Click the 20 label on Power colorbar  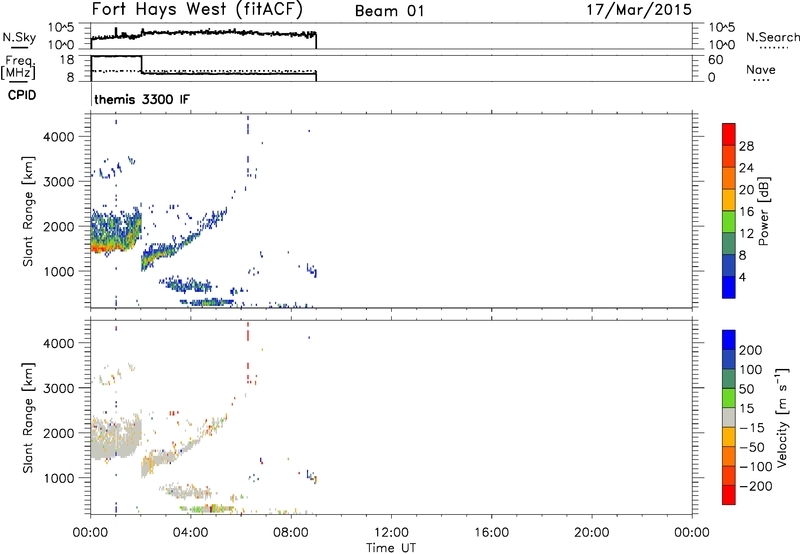[x=746, y=190]
